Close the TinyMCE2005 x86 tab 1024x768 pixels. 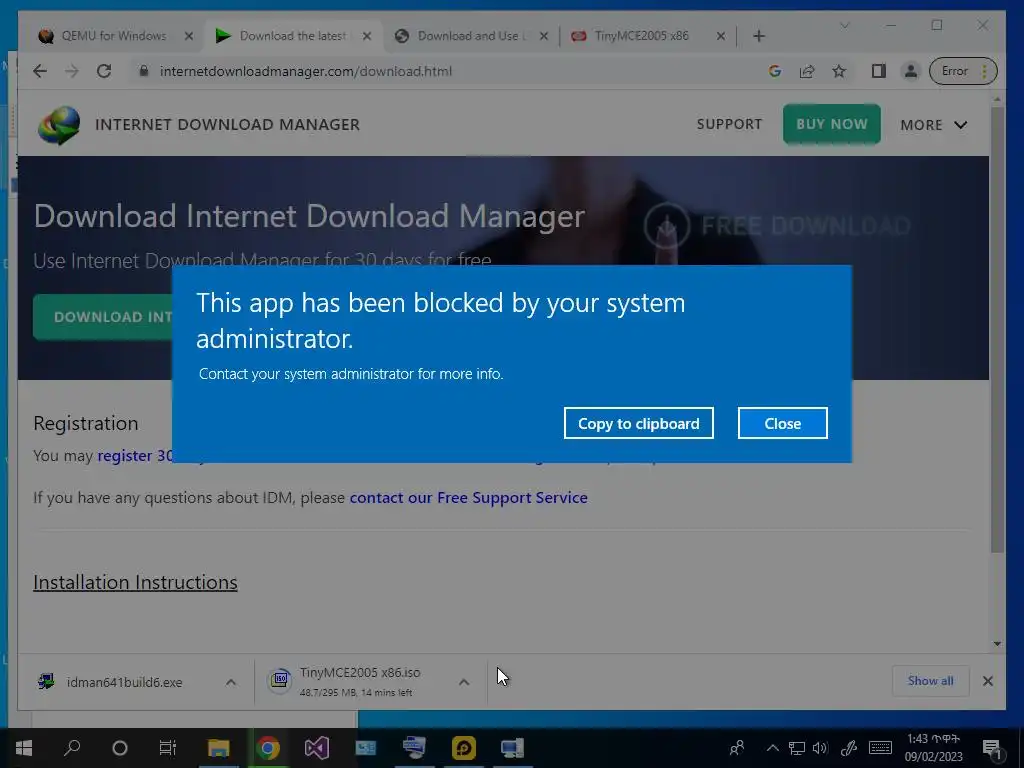point(721,36)
